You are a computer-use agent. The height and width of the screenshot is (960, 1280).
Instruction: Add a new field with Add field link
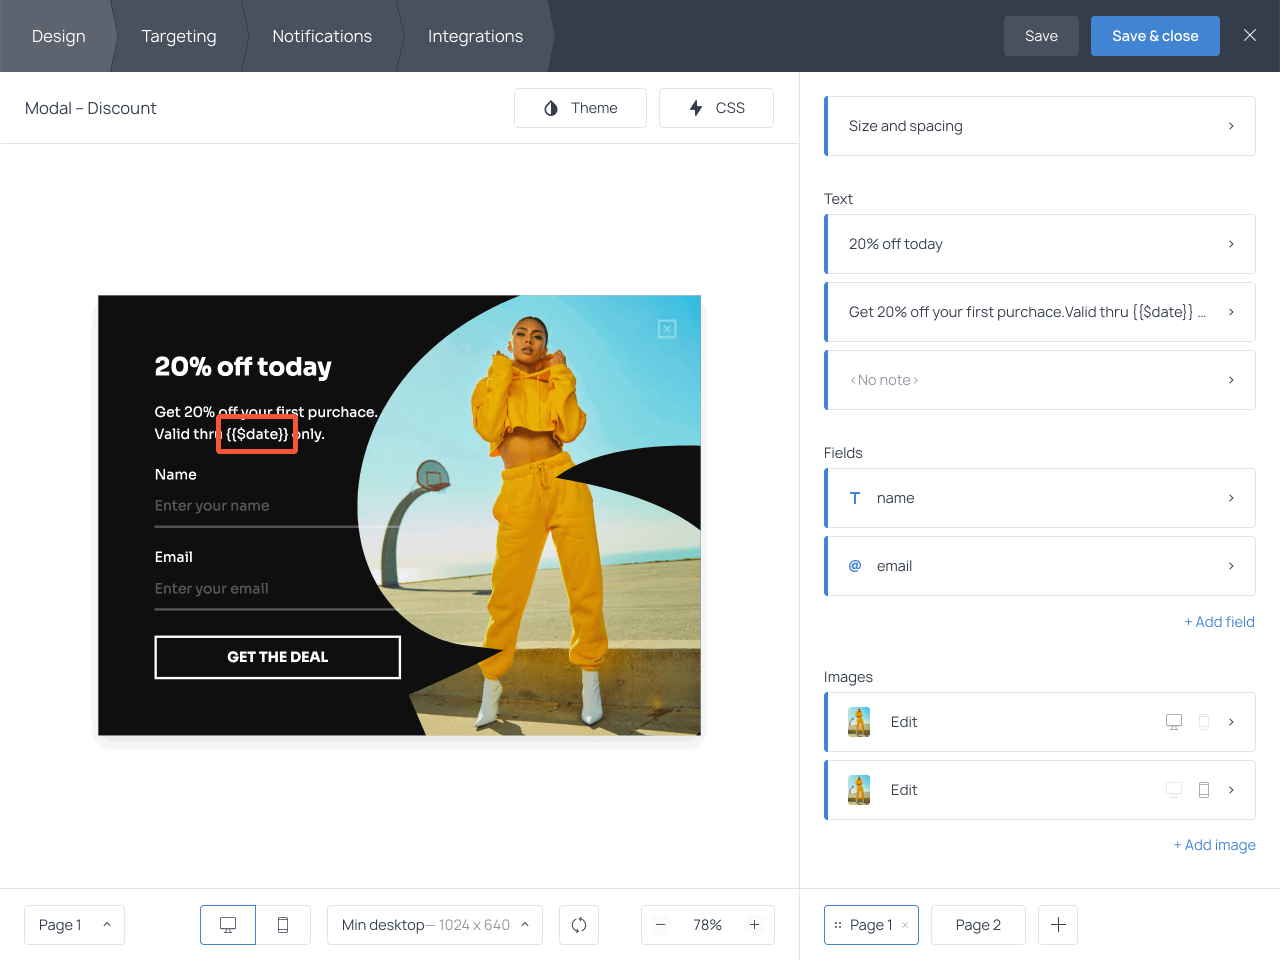(x=1219, y=621)
